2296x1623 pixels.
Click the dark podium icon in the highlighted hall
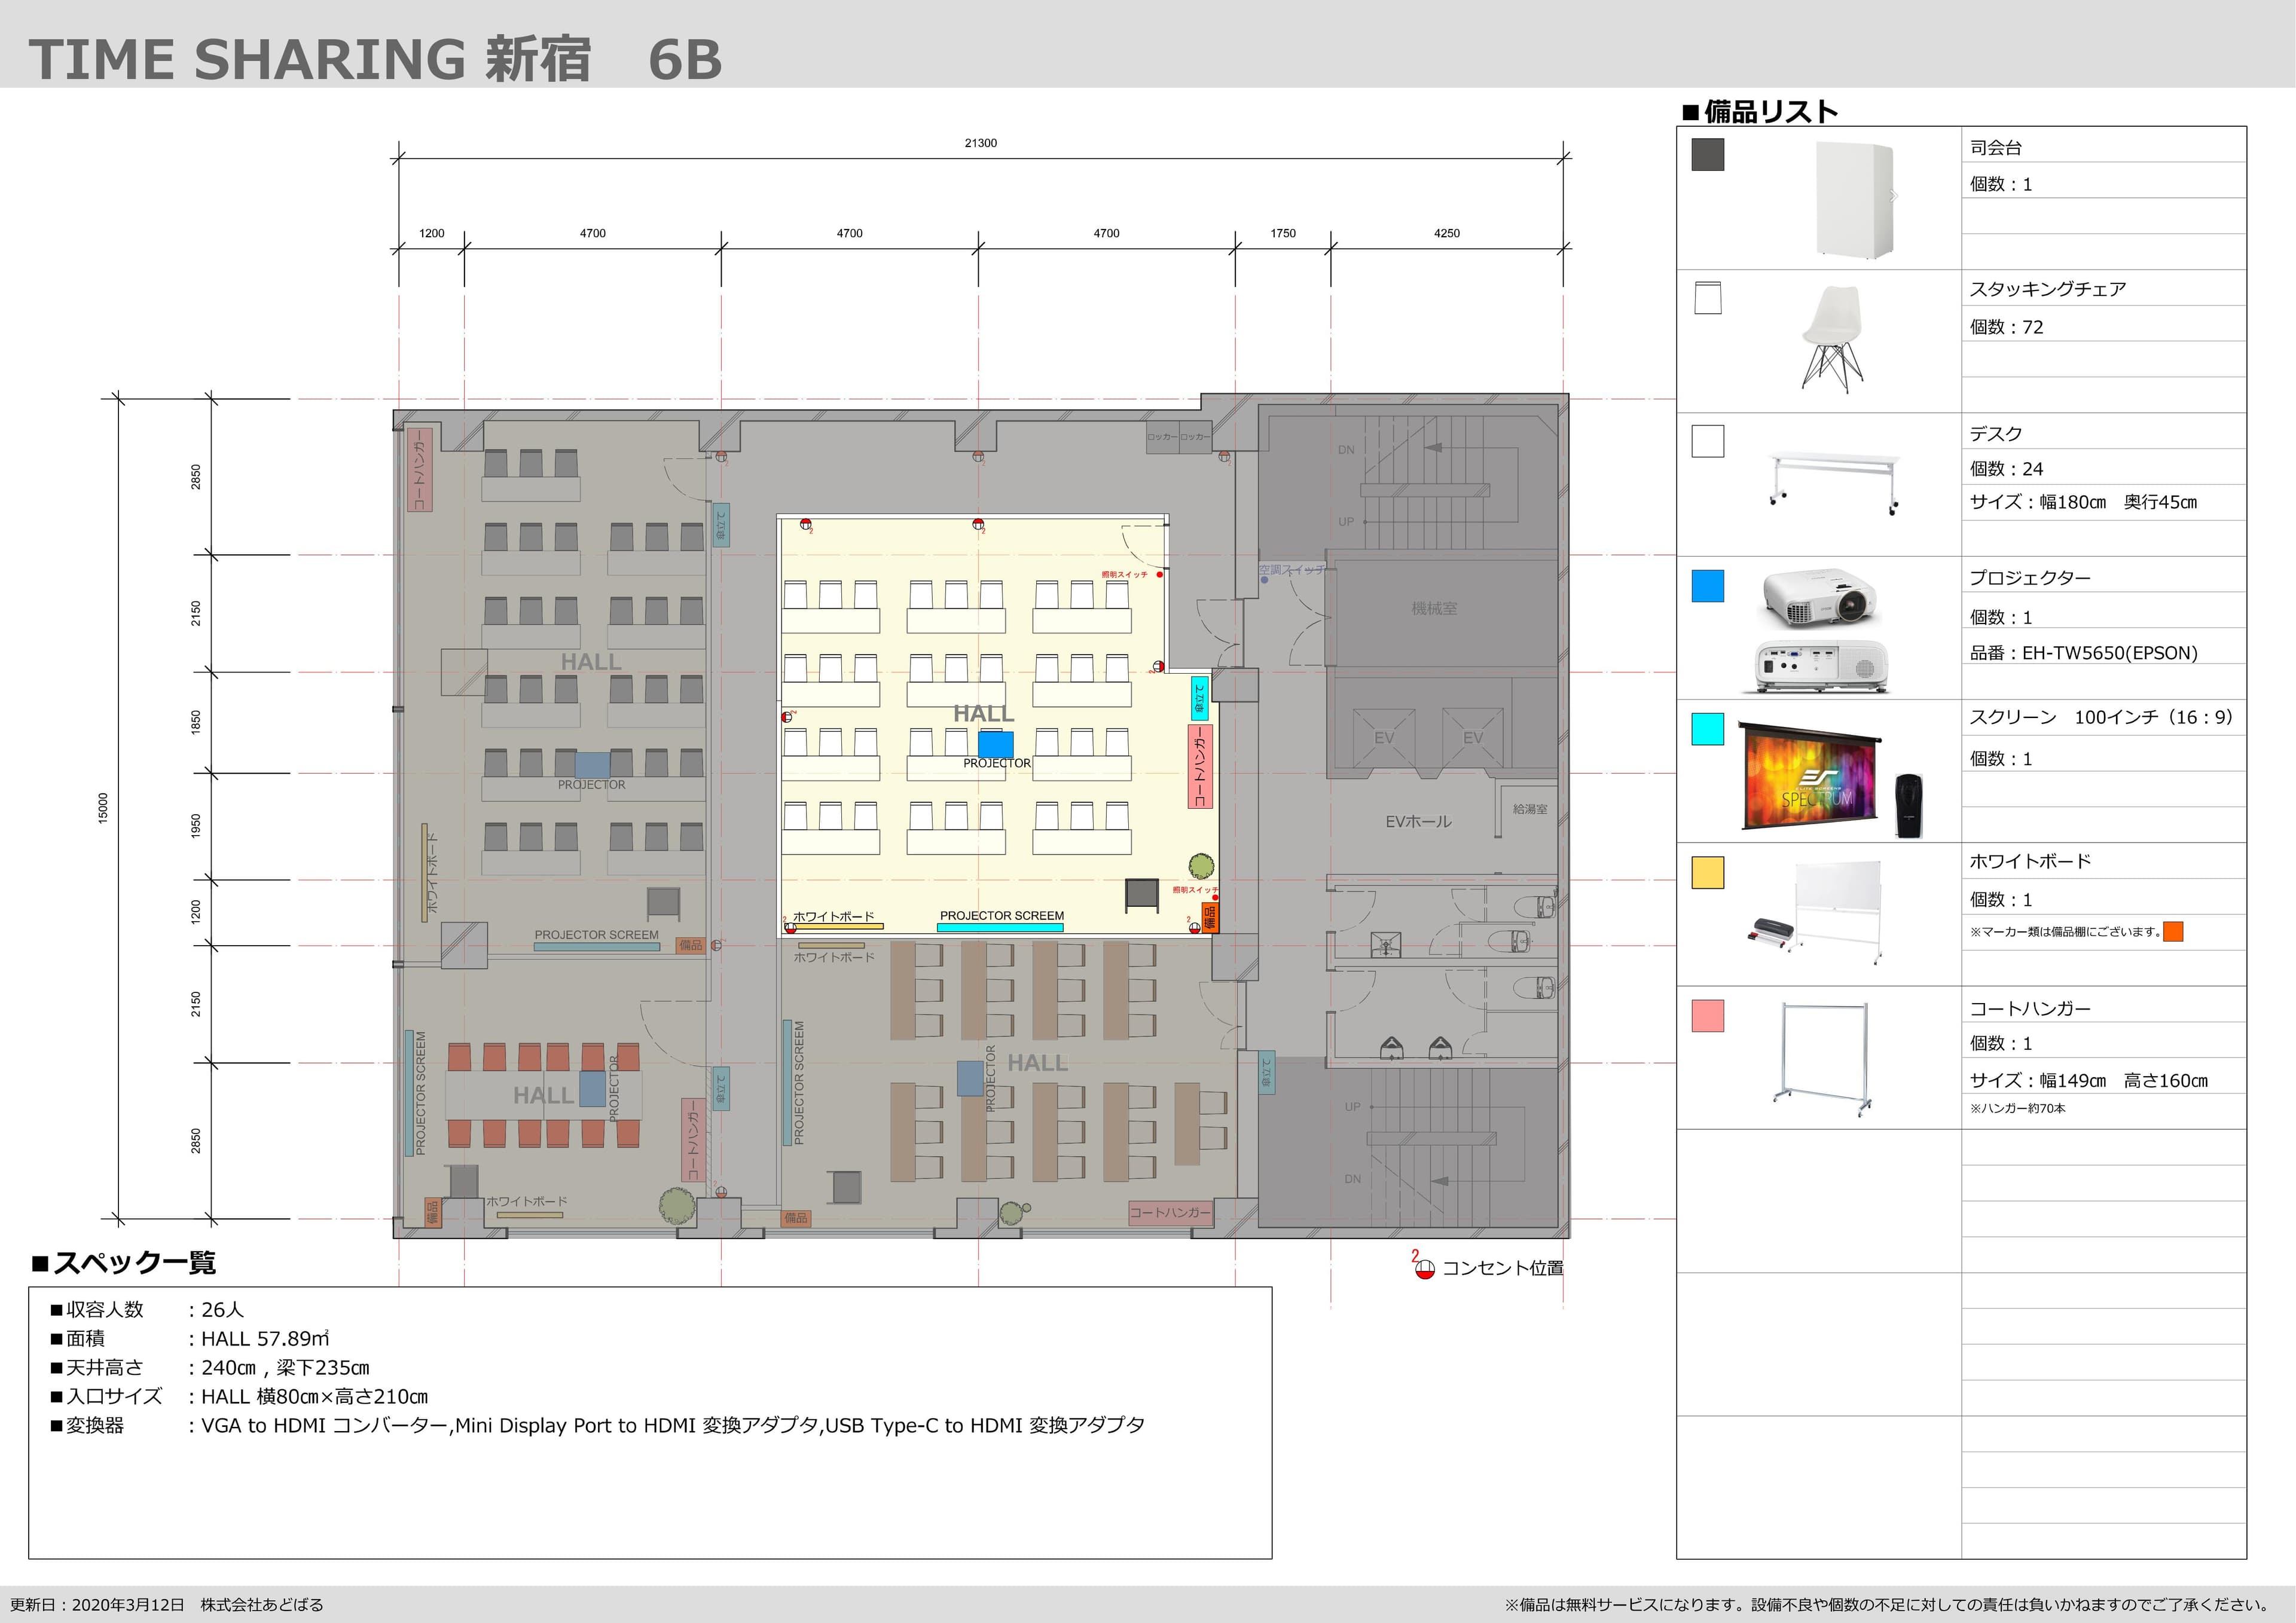[1142, 893]
